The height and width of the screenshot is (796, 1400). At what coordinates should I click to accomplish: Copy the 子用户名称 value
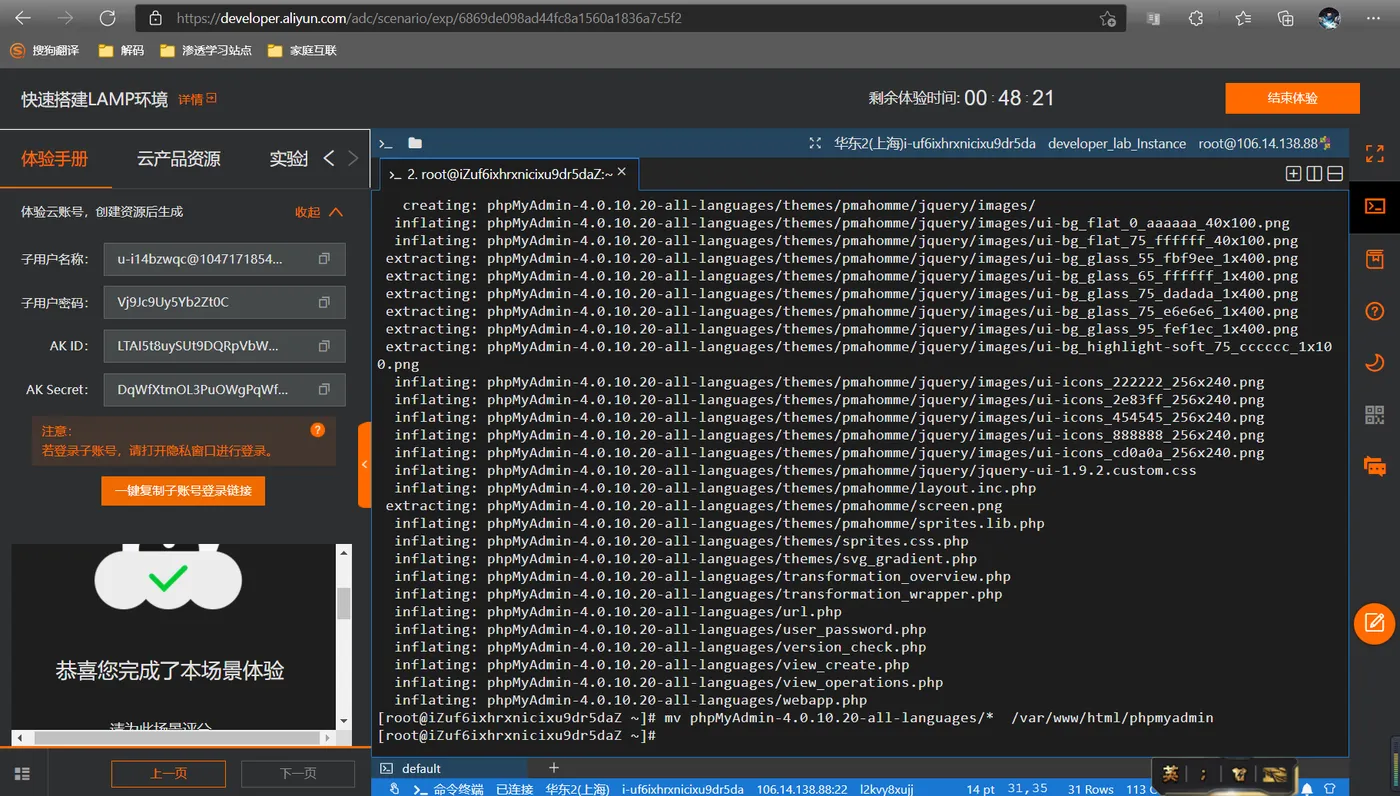tap(324, 259)
